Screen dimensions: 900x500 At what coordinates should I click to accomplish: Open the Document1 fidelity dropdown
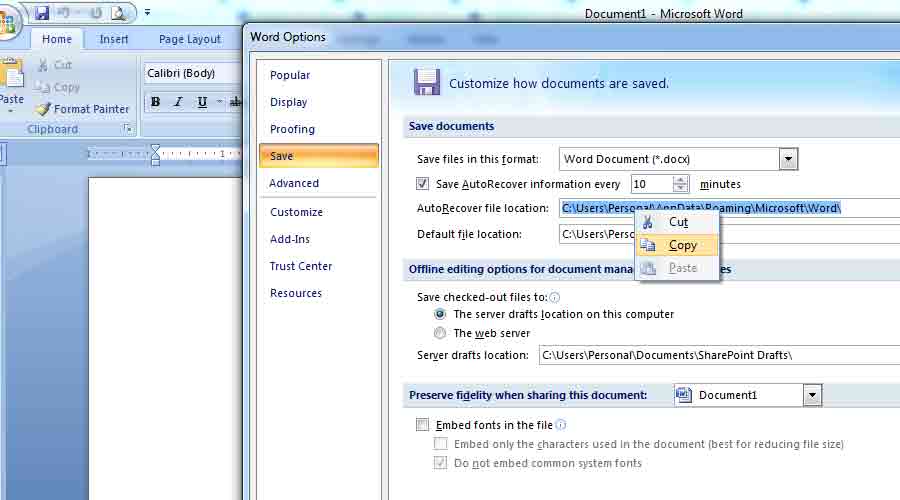[x=812, y=395]
